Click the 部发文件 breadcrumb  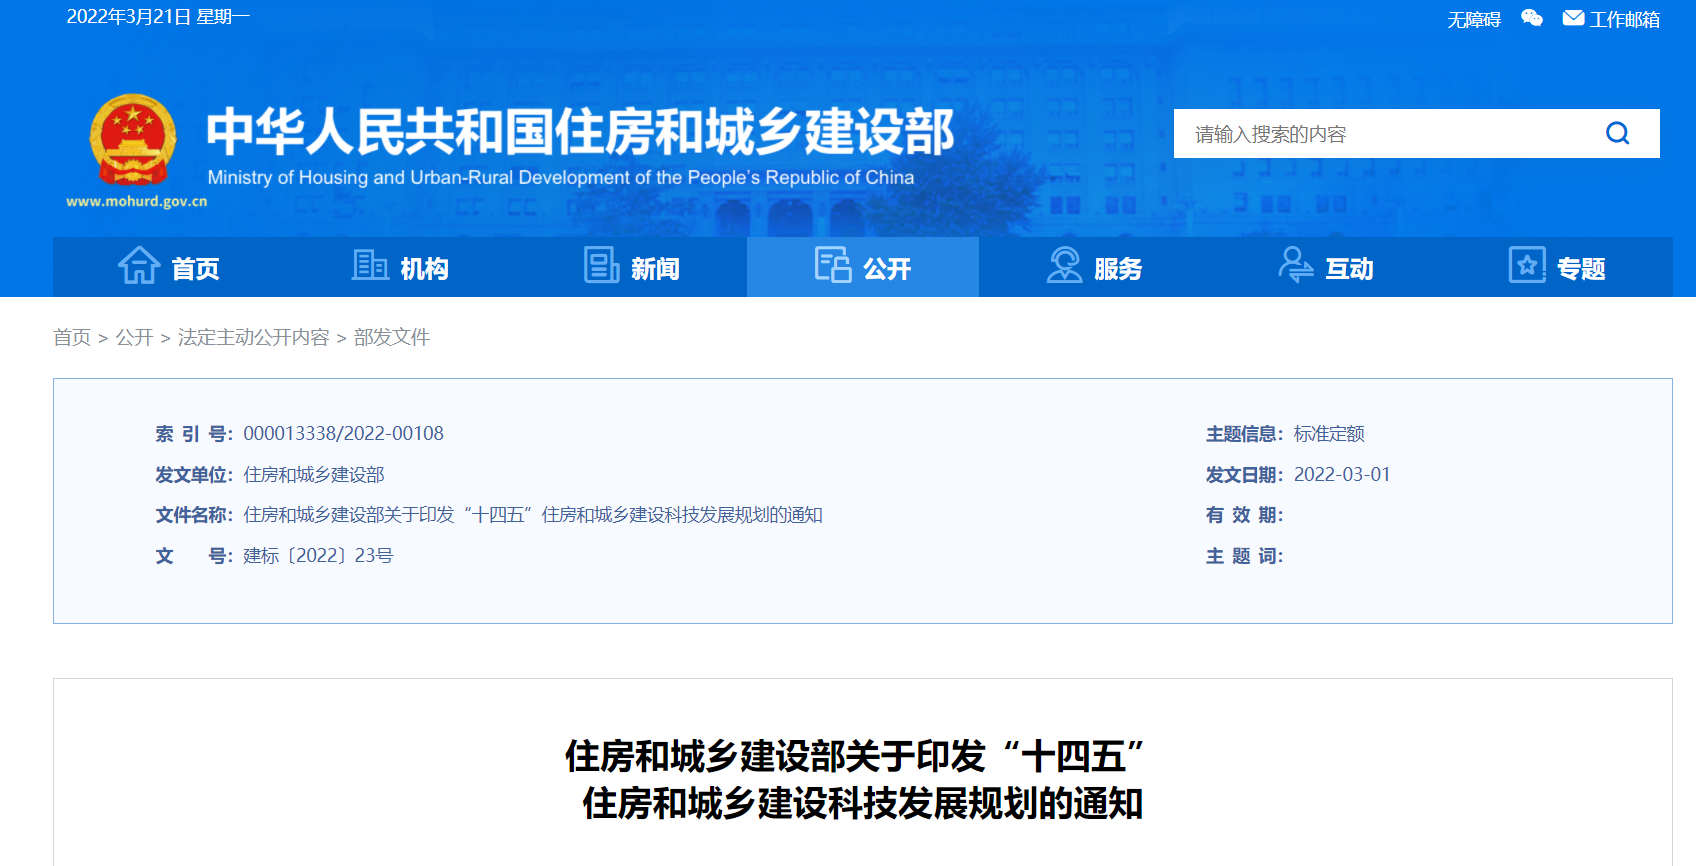coord(392,337)
